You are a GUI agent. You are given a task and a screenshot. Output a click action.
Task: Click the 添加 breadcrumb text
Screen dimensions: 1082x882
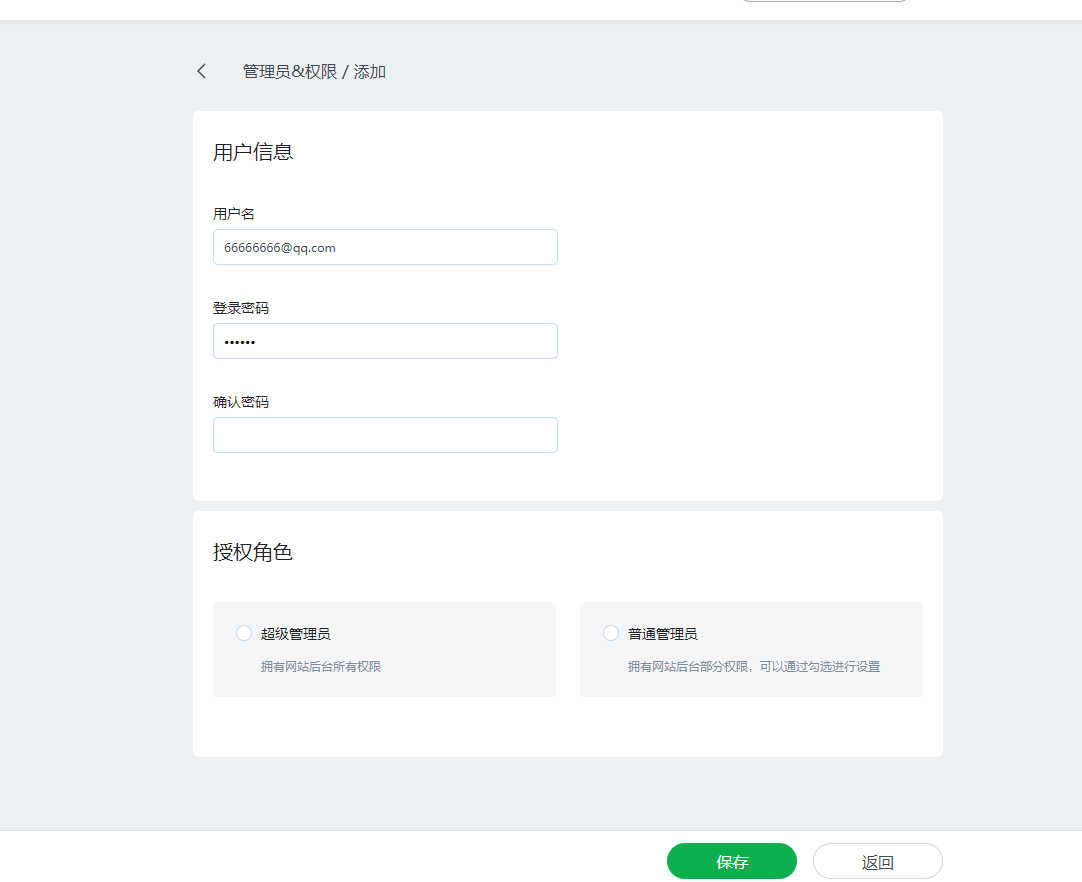pyautogui.click(x=370, y=72)
